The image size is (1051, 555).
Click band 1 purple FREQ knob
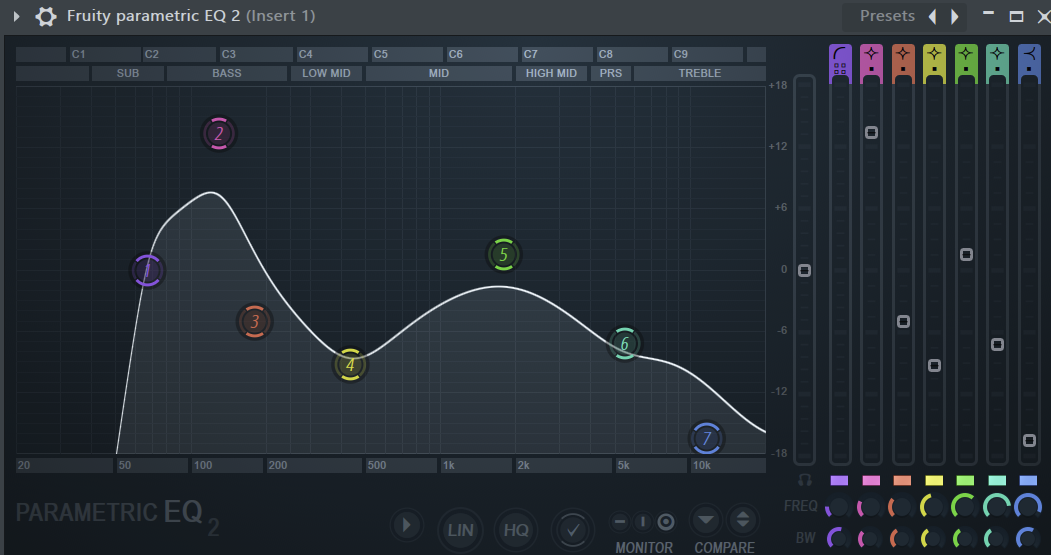click(838, 507)
